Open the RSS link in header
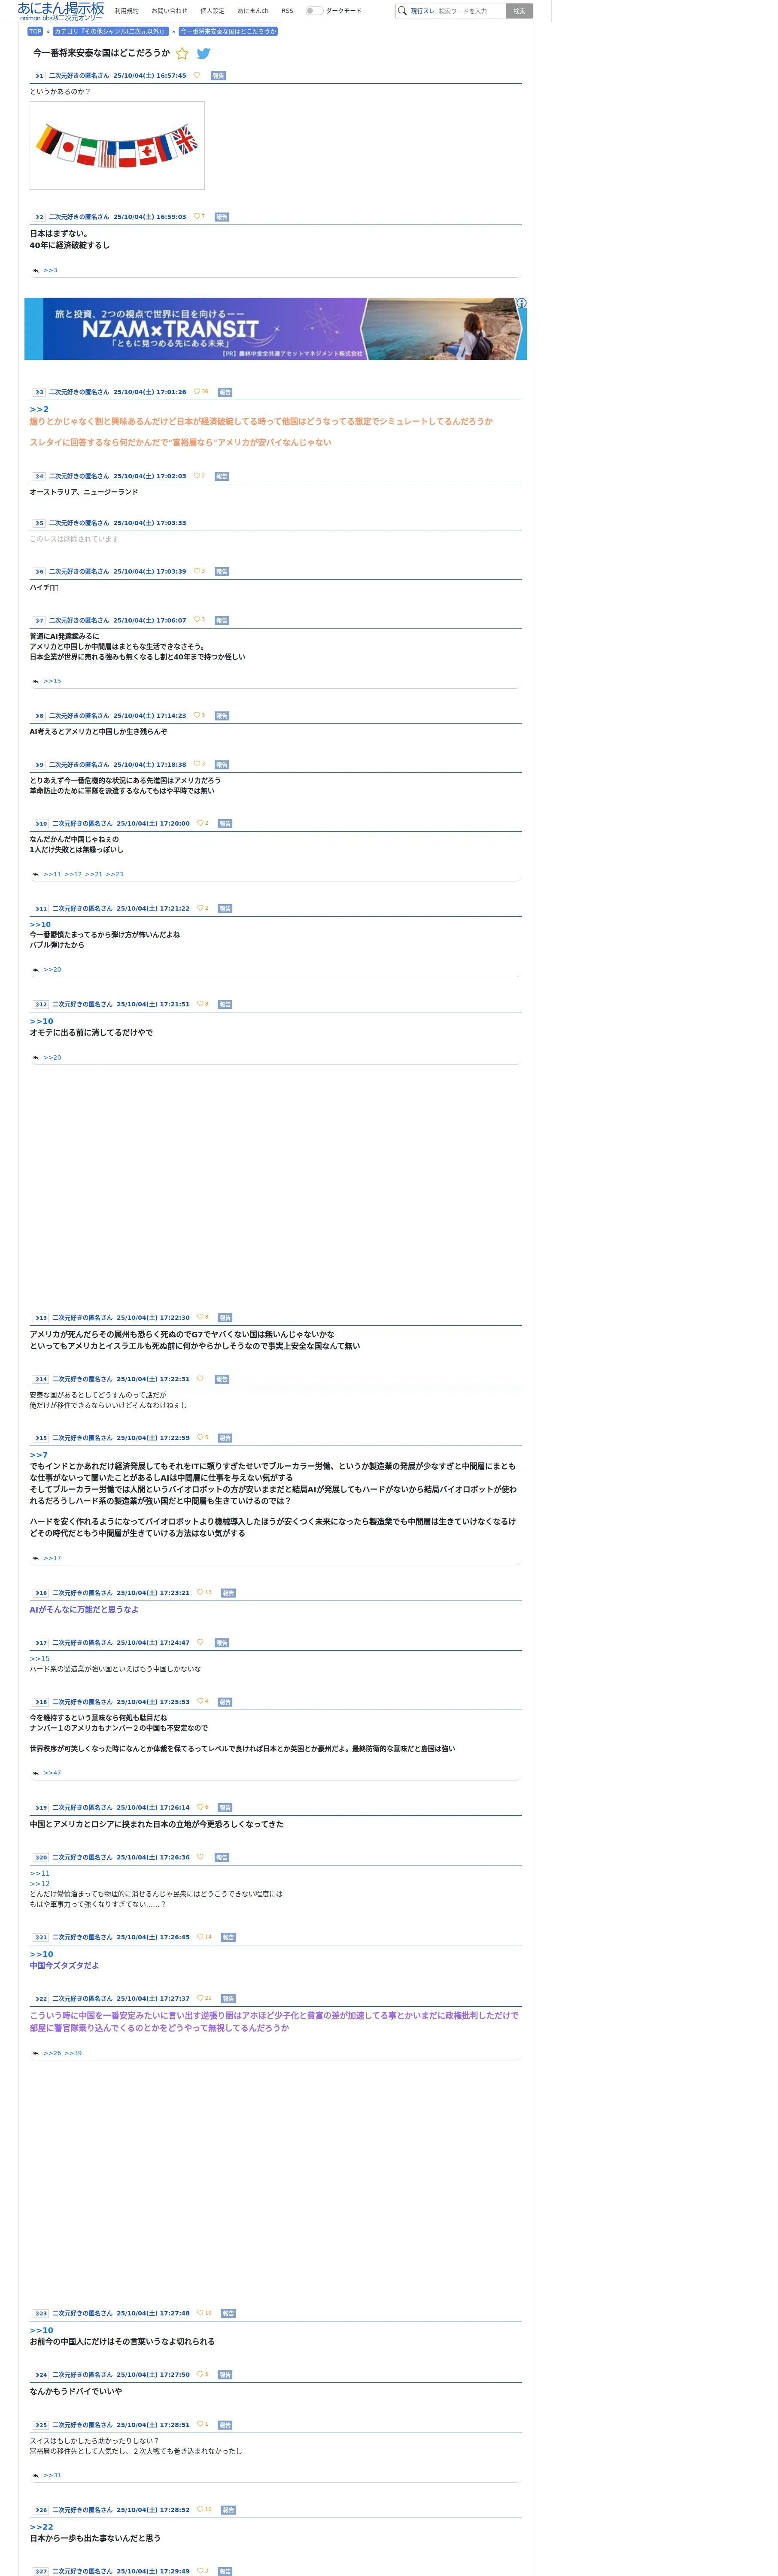The height and width of the screenshot is (2576, 778). click(x=287, y=11)
